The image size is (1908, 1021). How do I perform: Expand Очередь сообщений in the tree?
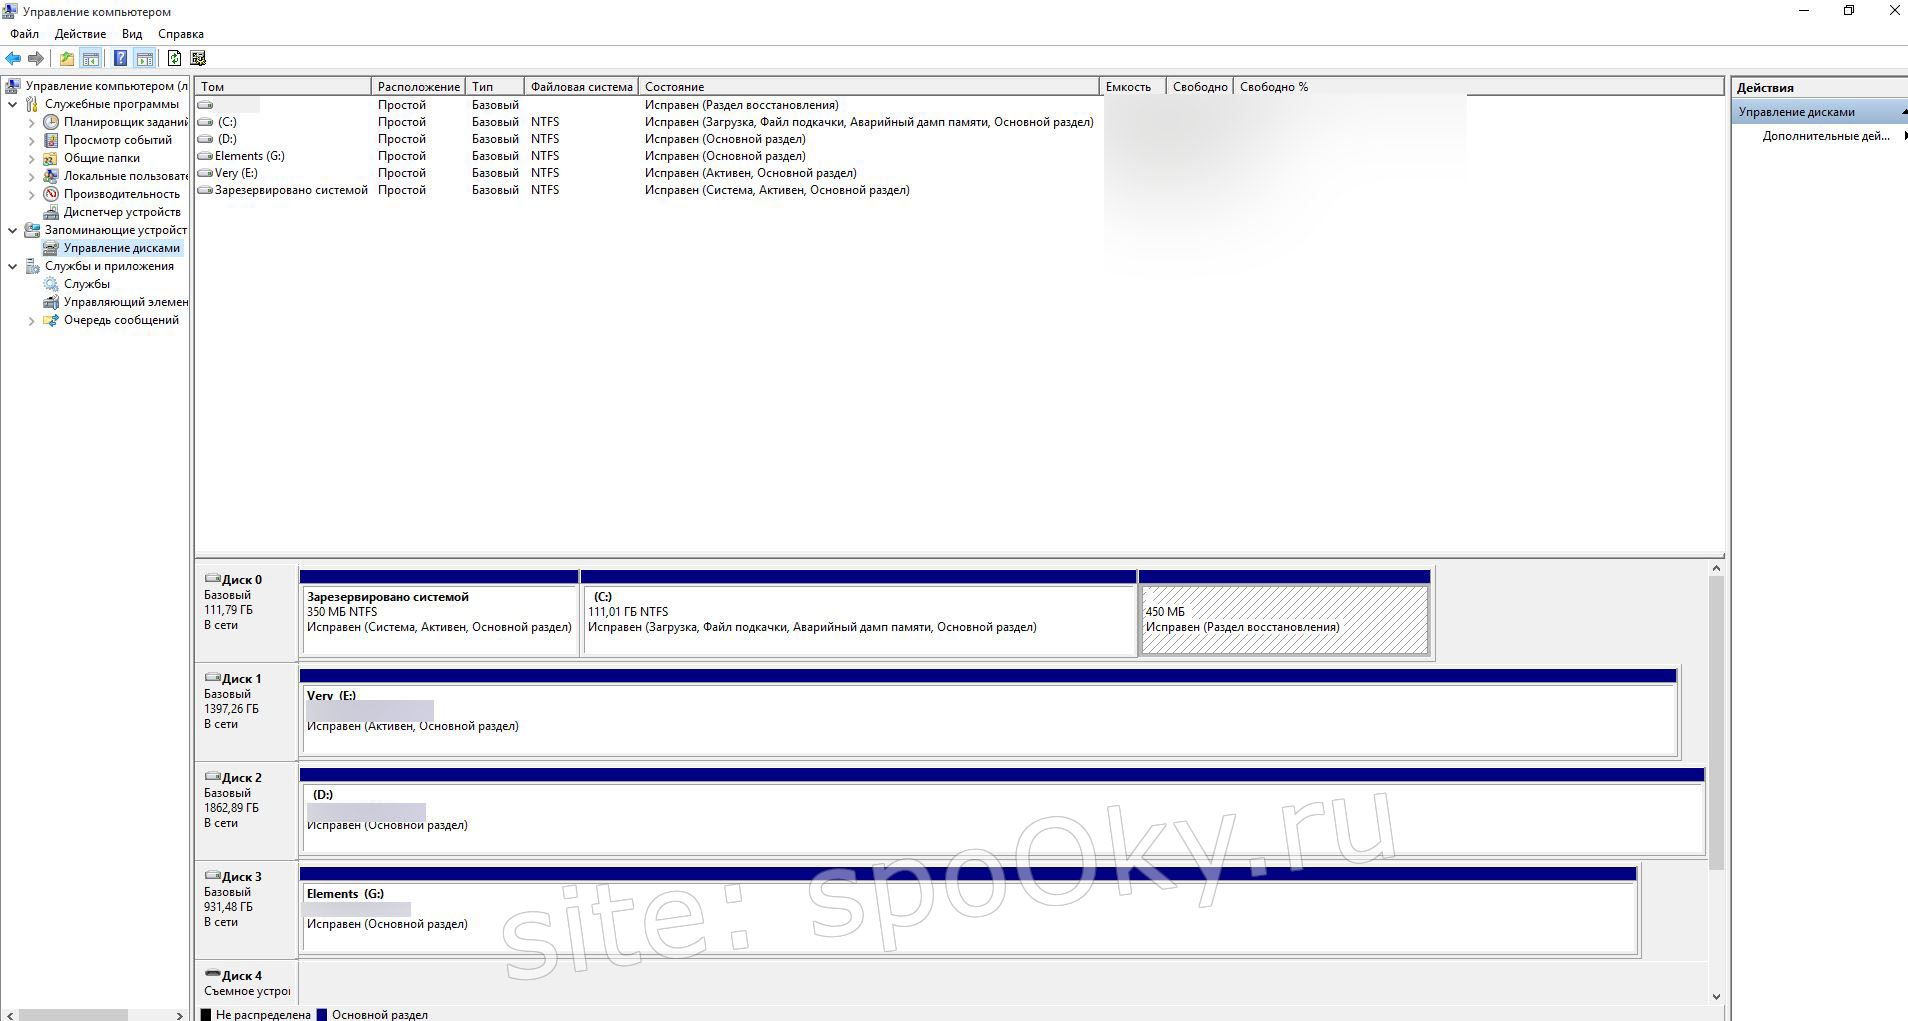point(31,320)
